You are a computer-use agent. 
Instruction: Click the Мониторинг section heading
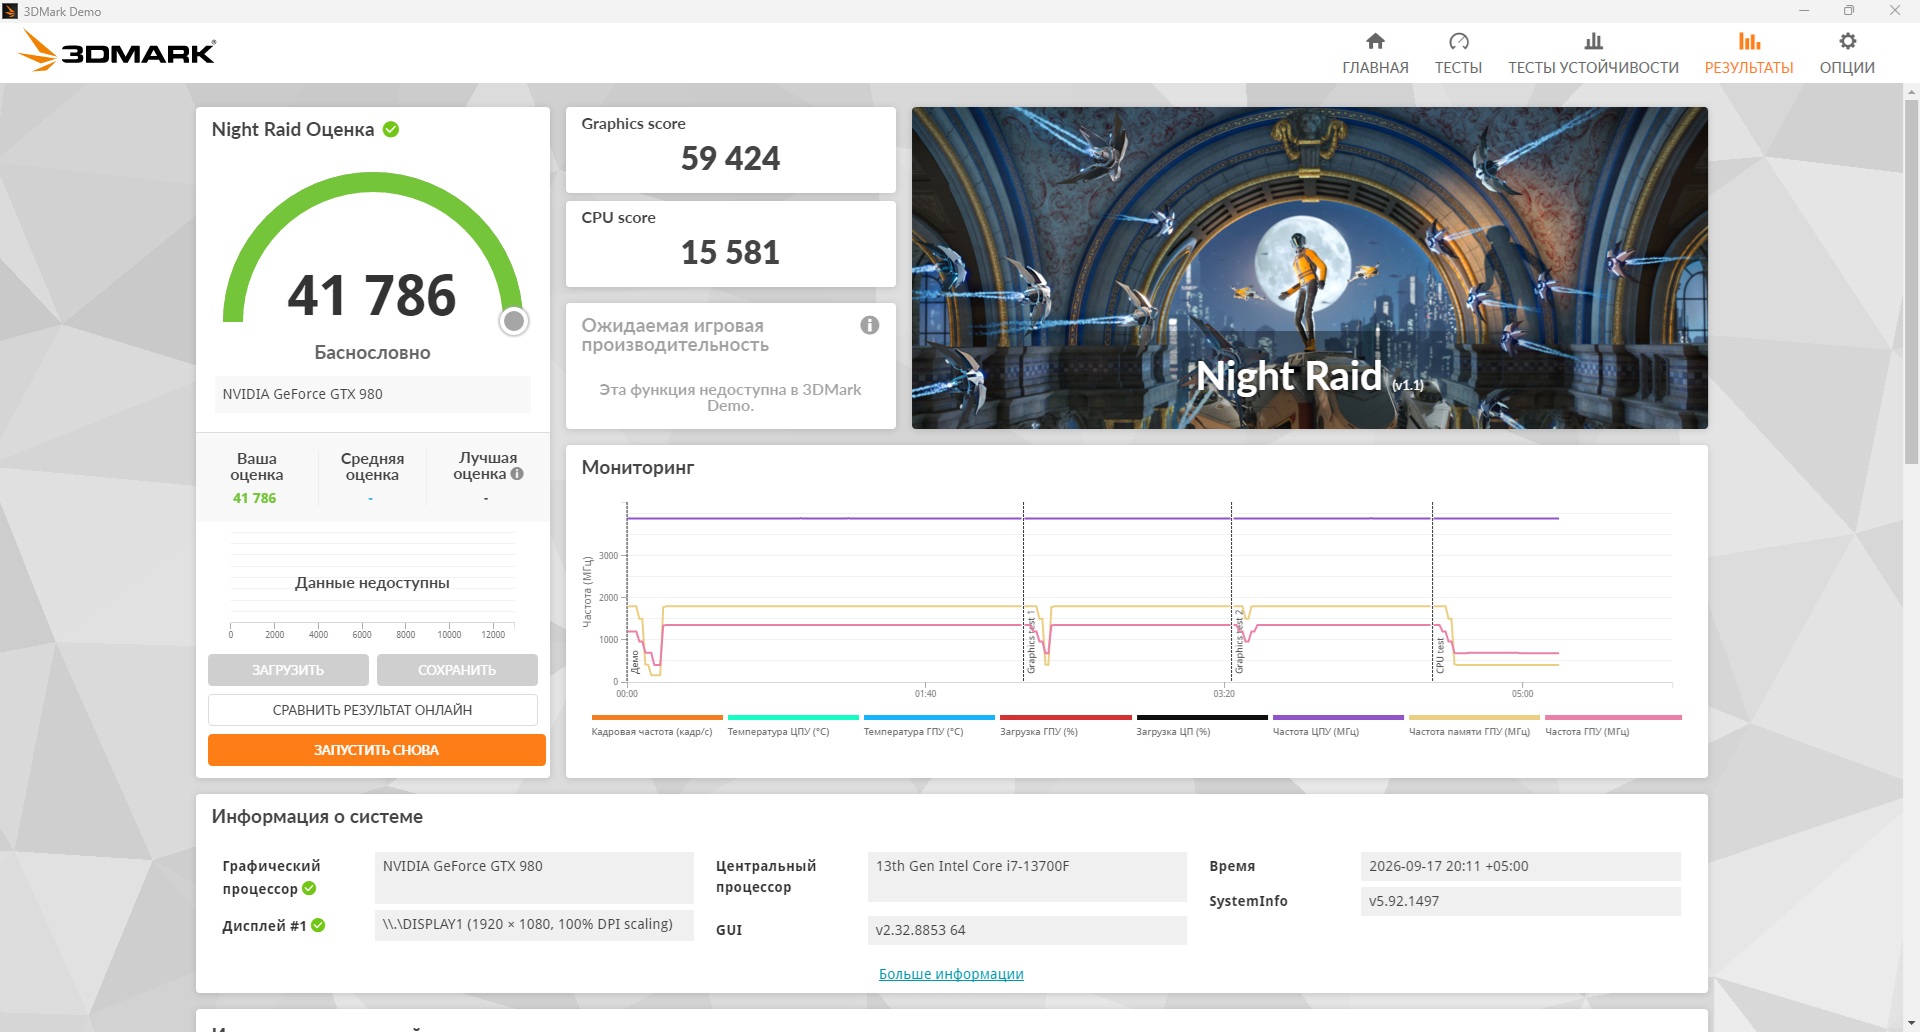pos(638,467)
